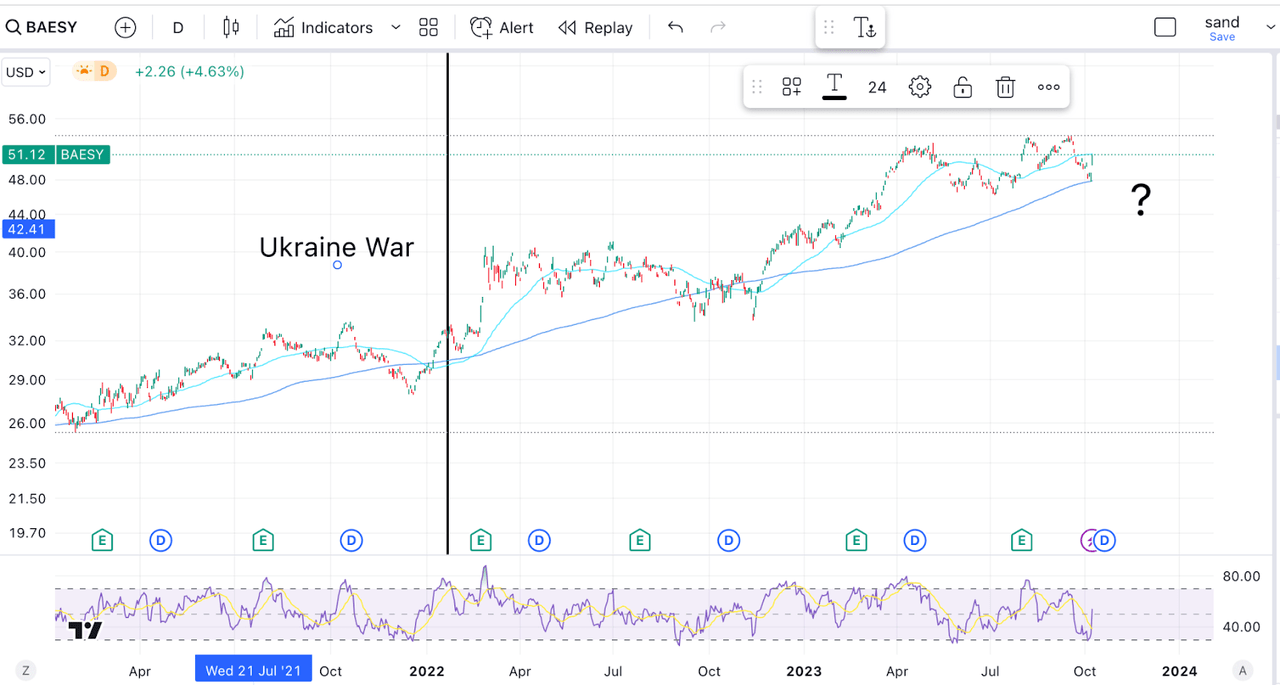Open candlestick chart style picker
This screenshot has width=1280, height=685.
coord(230,27)
